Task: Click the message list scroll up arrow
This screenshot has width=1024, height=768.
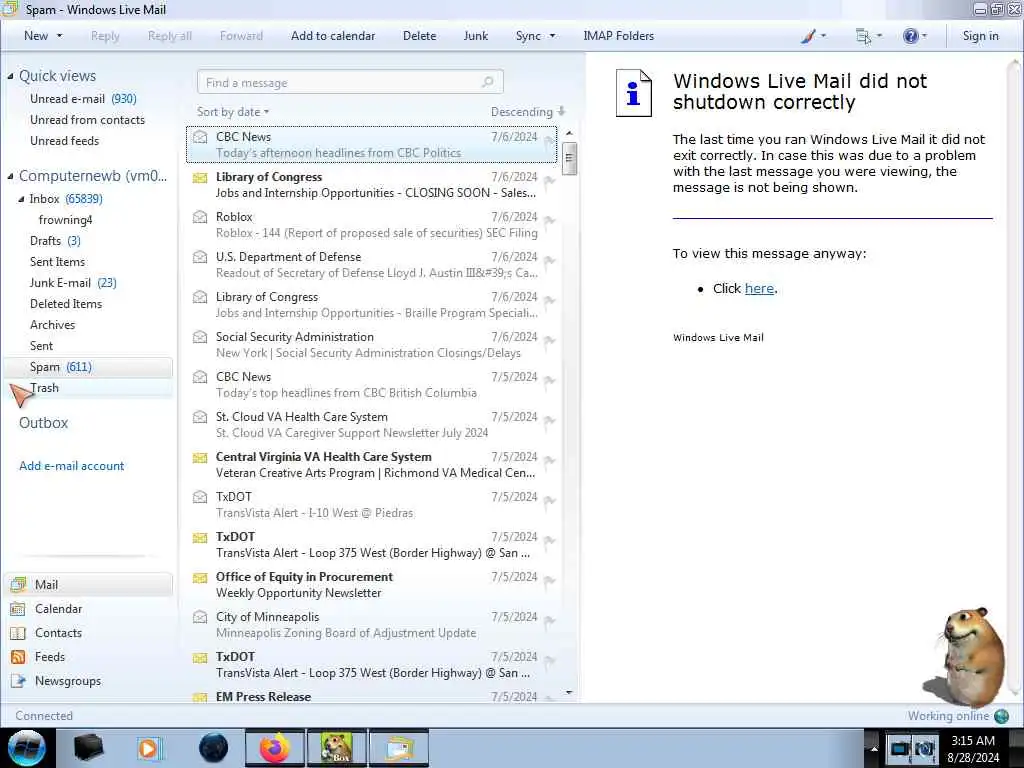Action: (x=569, y=133)
